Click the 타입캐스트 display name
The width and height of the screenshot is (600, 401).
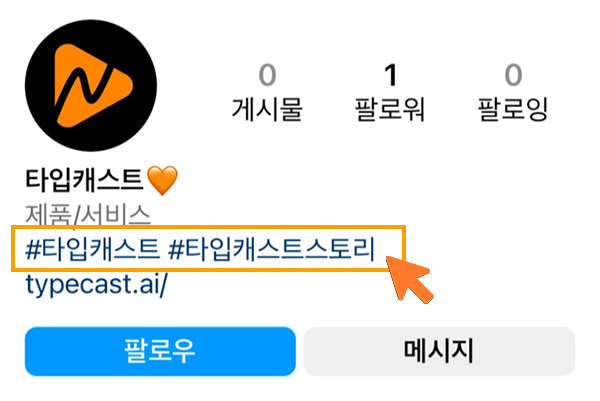84,180
